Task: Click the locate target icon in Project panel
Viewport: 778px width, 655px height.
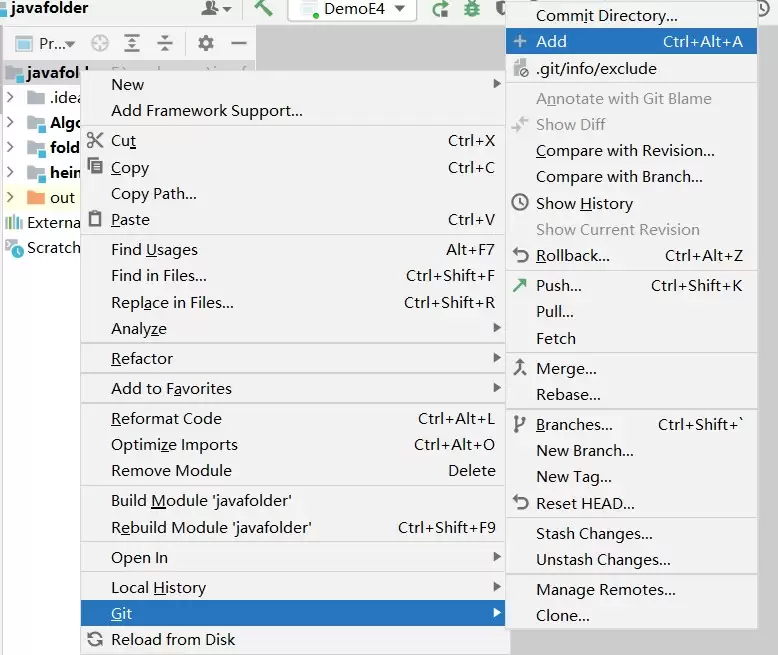Action: (99, 43)
